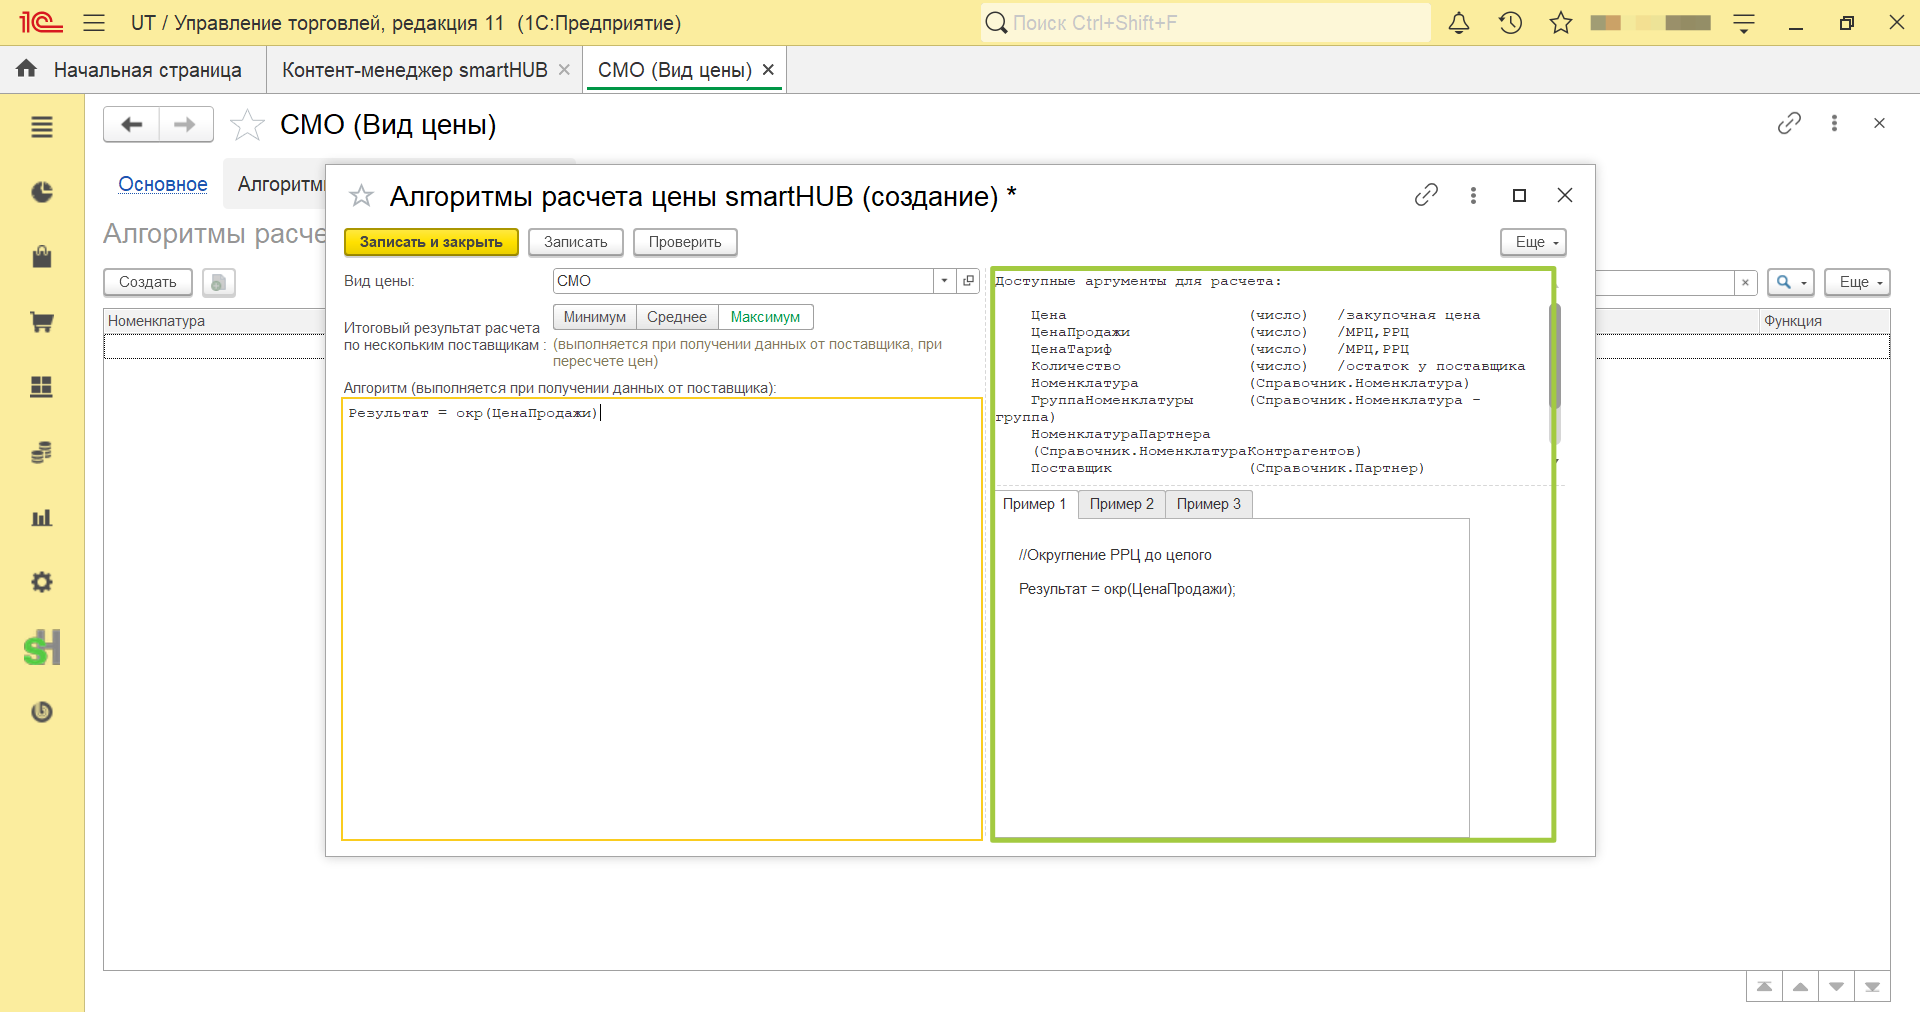Viewport: 1920px width, 1012px height.
Task: Switch to Контент-менеджер smartHUB tab
Action: pyautogui.click(x=415, y=70)
